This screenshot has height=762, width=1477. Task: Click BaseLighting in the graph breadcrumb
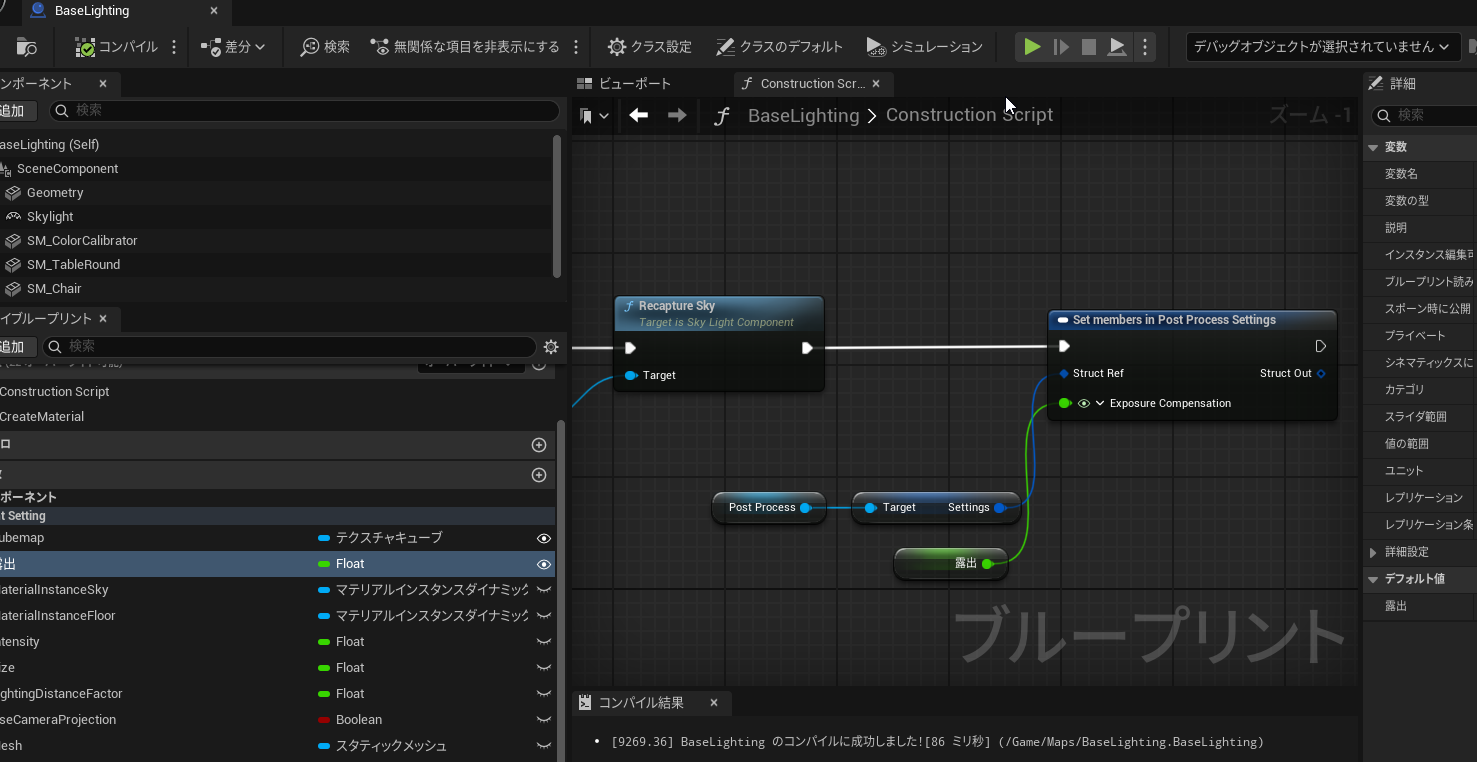tap(803, 115)
